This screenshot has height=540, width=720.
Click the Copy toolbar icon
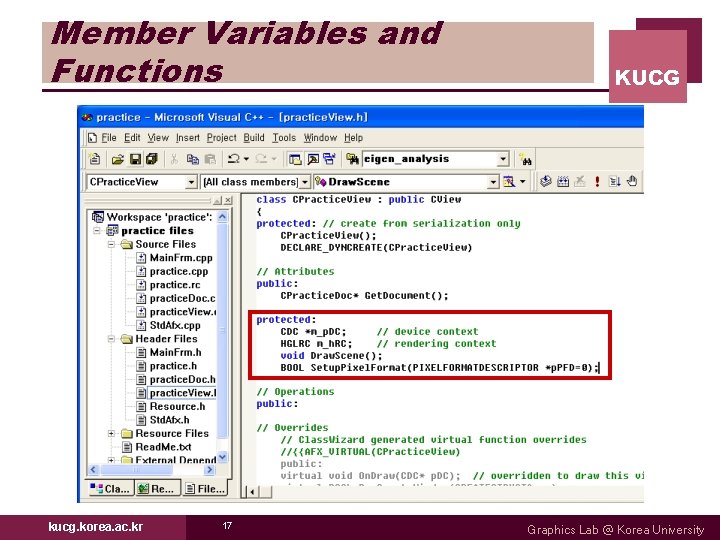[192, 159]
